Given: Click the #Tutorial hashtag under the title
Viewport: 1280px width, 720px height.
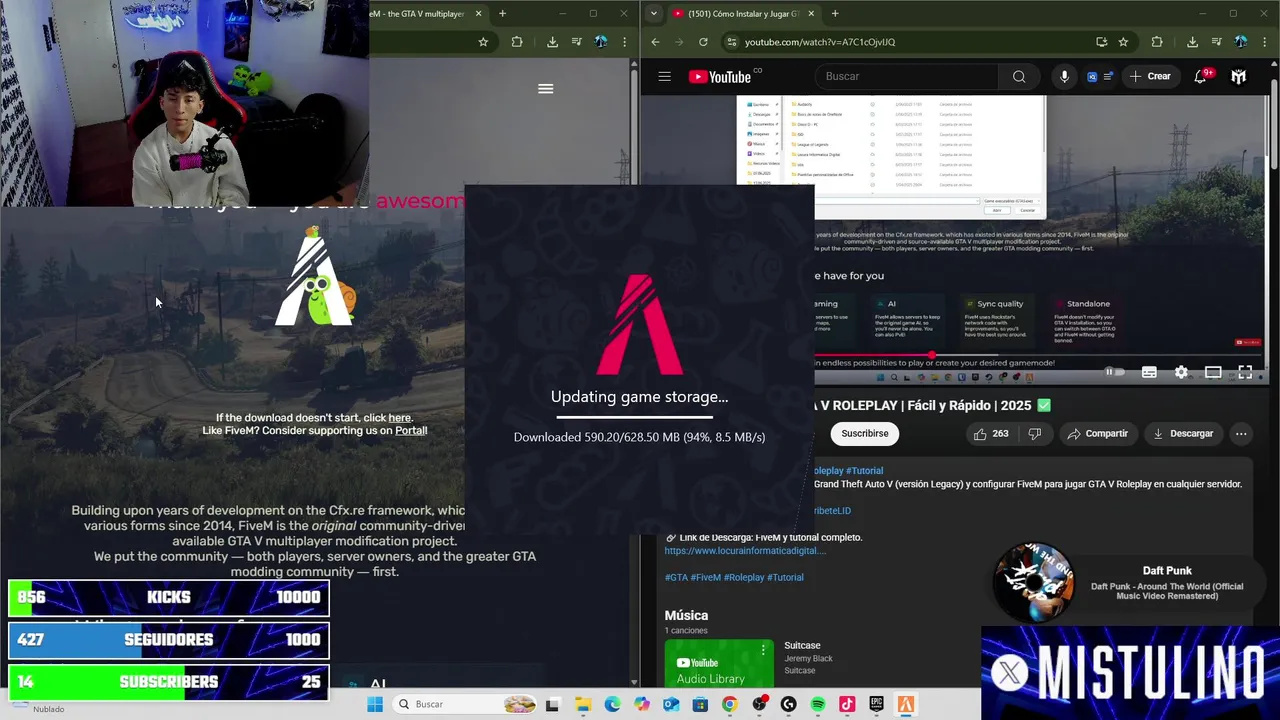Looking at the screenshot, I should [864, 470].
